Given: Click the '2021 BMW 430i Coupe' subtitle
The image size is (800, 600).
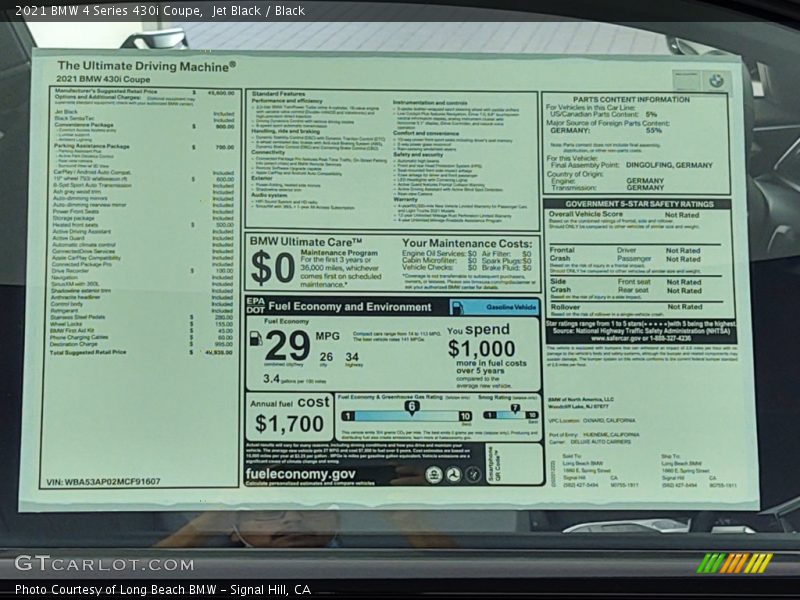Looking at the screenshot, I should pyautogui.click(x=103, y=79).
